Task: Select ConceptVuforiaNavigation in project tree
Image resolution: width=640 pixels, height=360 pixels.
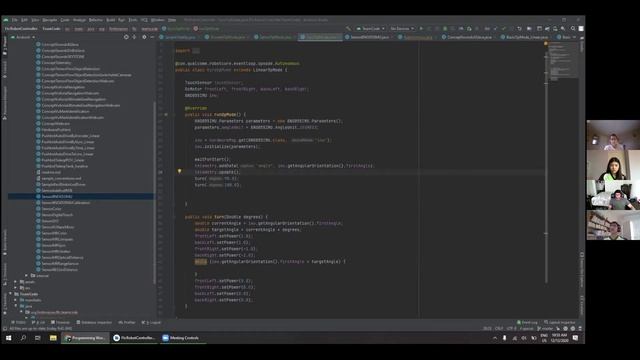Action: point(63,87)
